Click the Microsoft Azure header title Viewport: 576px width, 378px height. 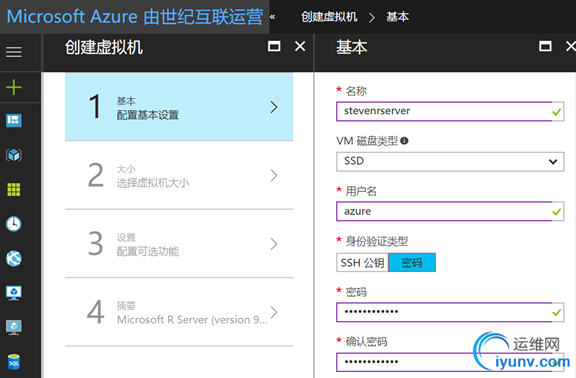click(135, 17)
